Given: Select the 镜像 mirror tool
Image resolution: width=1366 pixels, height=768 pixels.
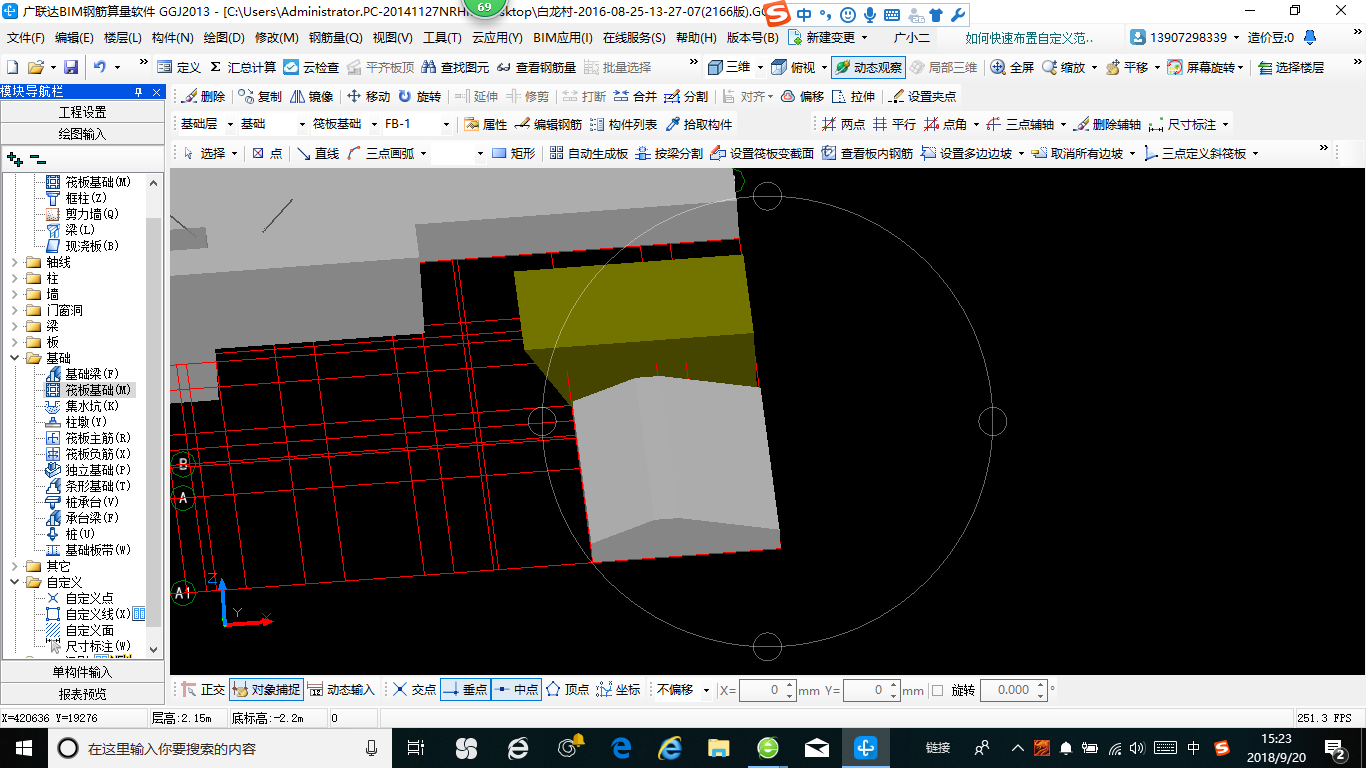Looking at the screenshot, I should click(x=311, y=96).
